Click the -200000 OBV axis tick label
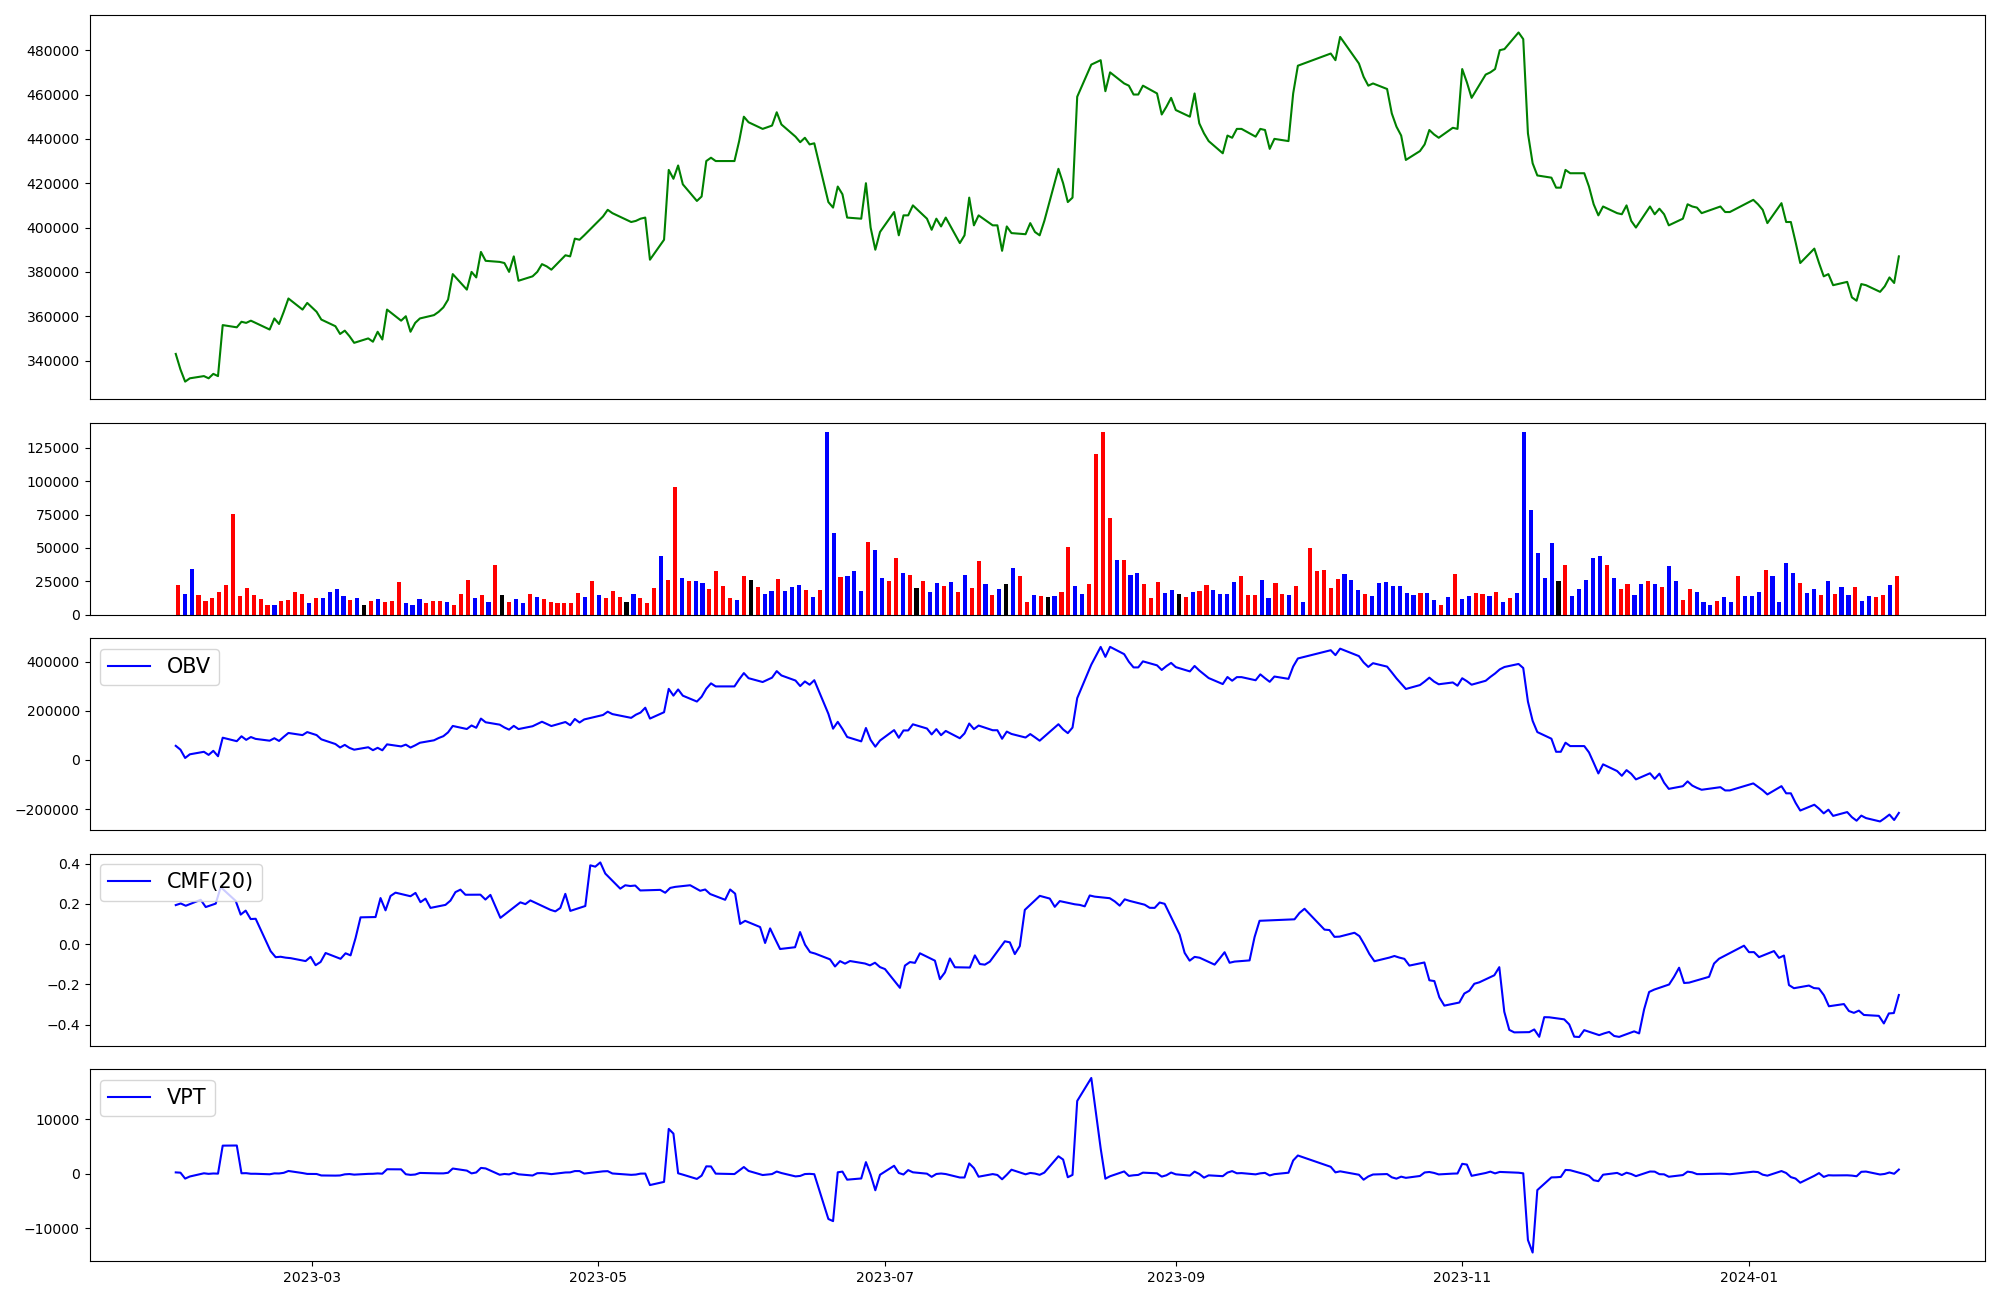 [47, 810]
